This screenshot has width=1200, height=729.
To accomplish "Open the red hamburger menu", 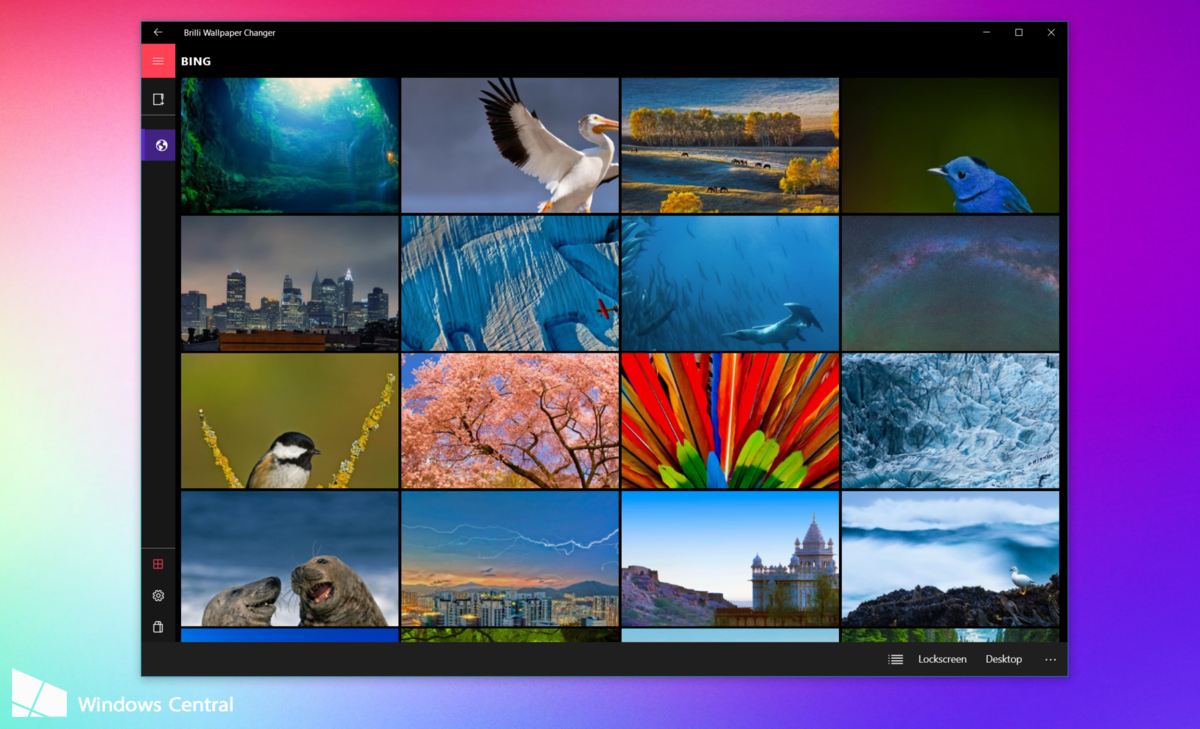I will point(158,62).
